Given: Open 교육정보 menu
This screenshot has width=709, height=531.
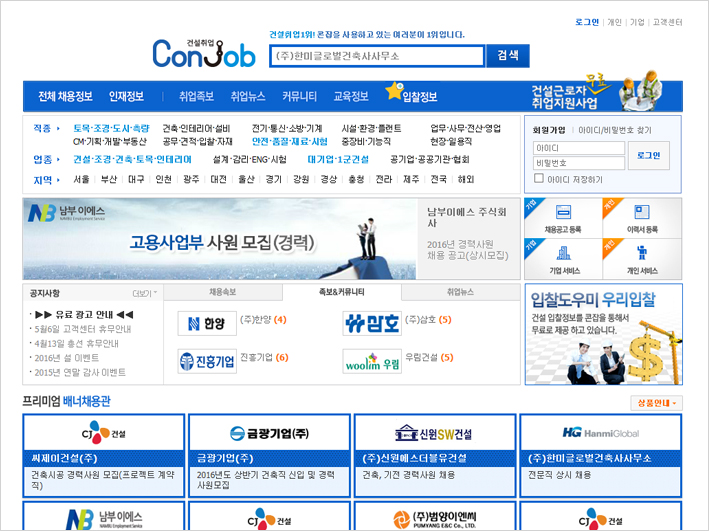Looking at the screenshot, I should (x=351, y=96).
